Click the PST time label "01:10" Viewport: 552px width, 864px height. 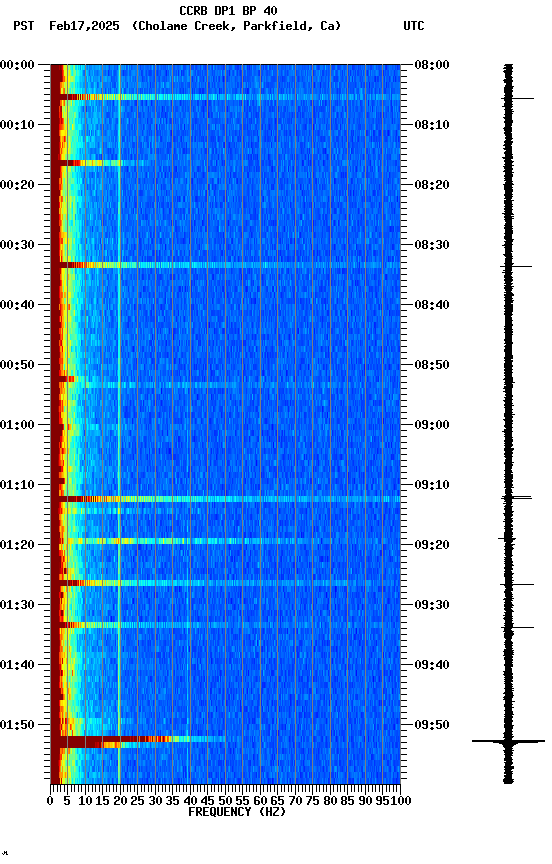(x=17, y=485)
